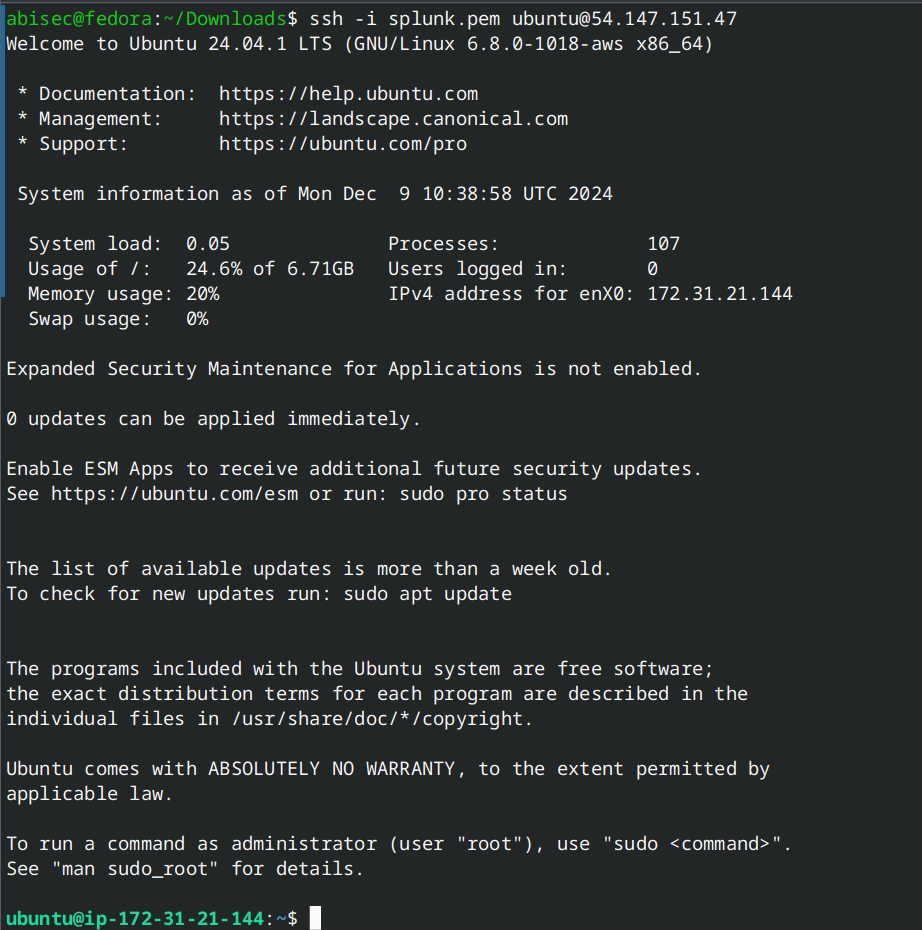Open the landscape.canonical.com management link
This screenshot has height=930, width=922.
(x=393, y=119)
